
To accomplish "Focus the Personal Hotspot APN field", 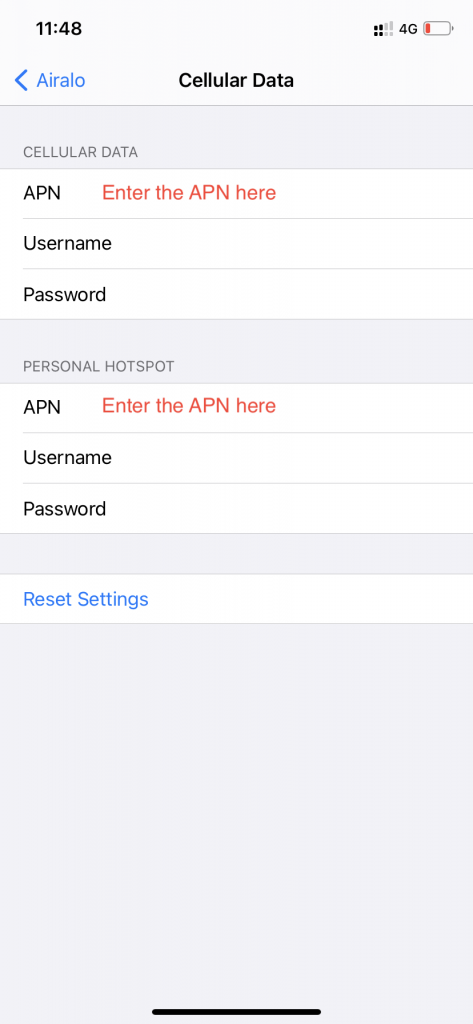I will point(236,408).
